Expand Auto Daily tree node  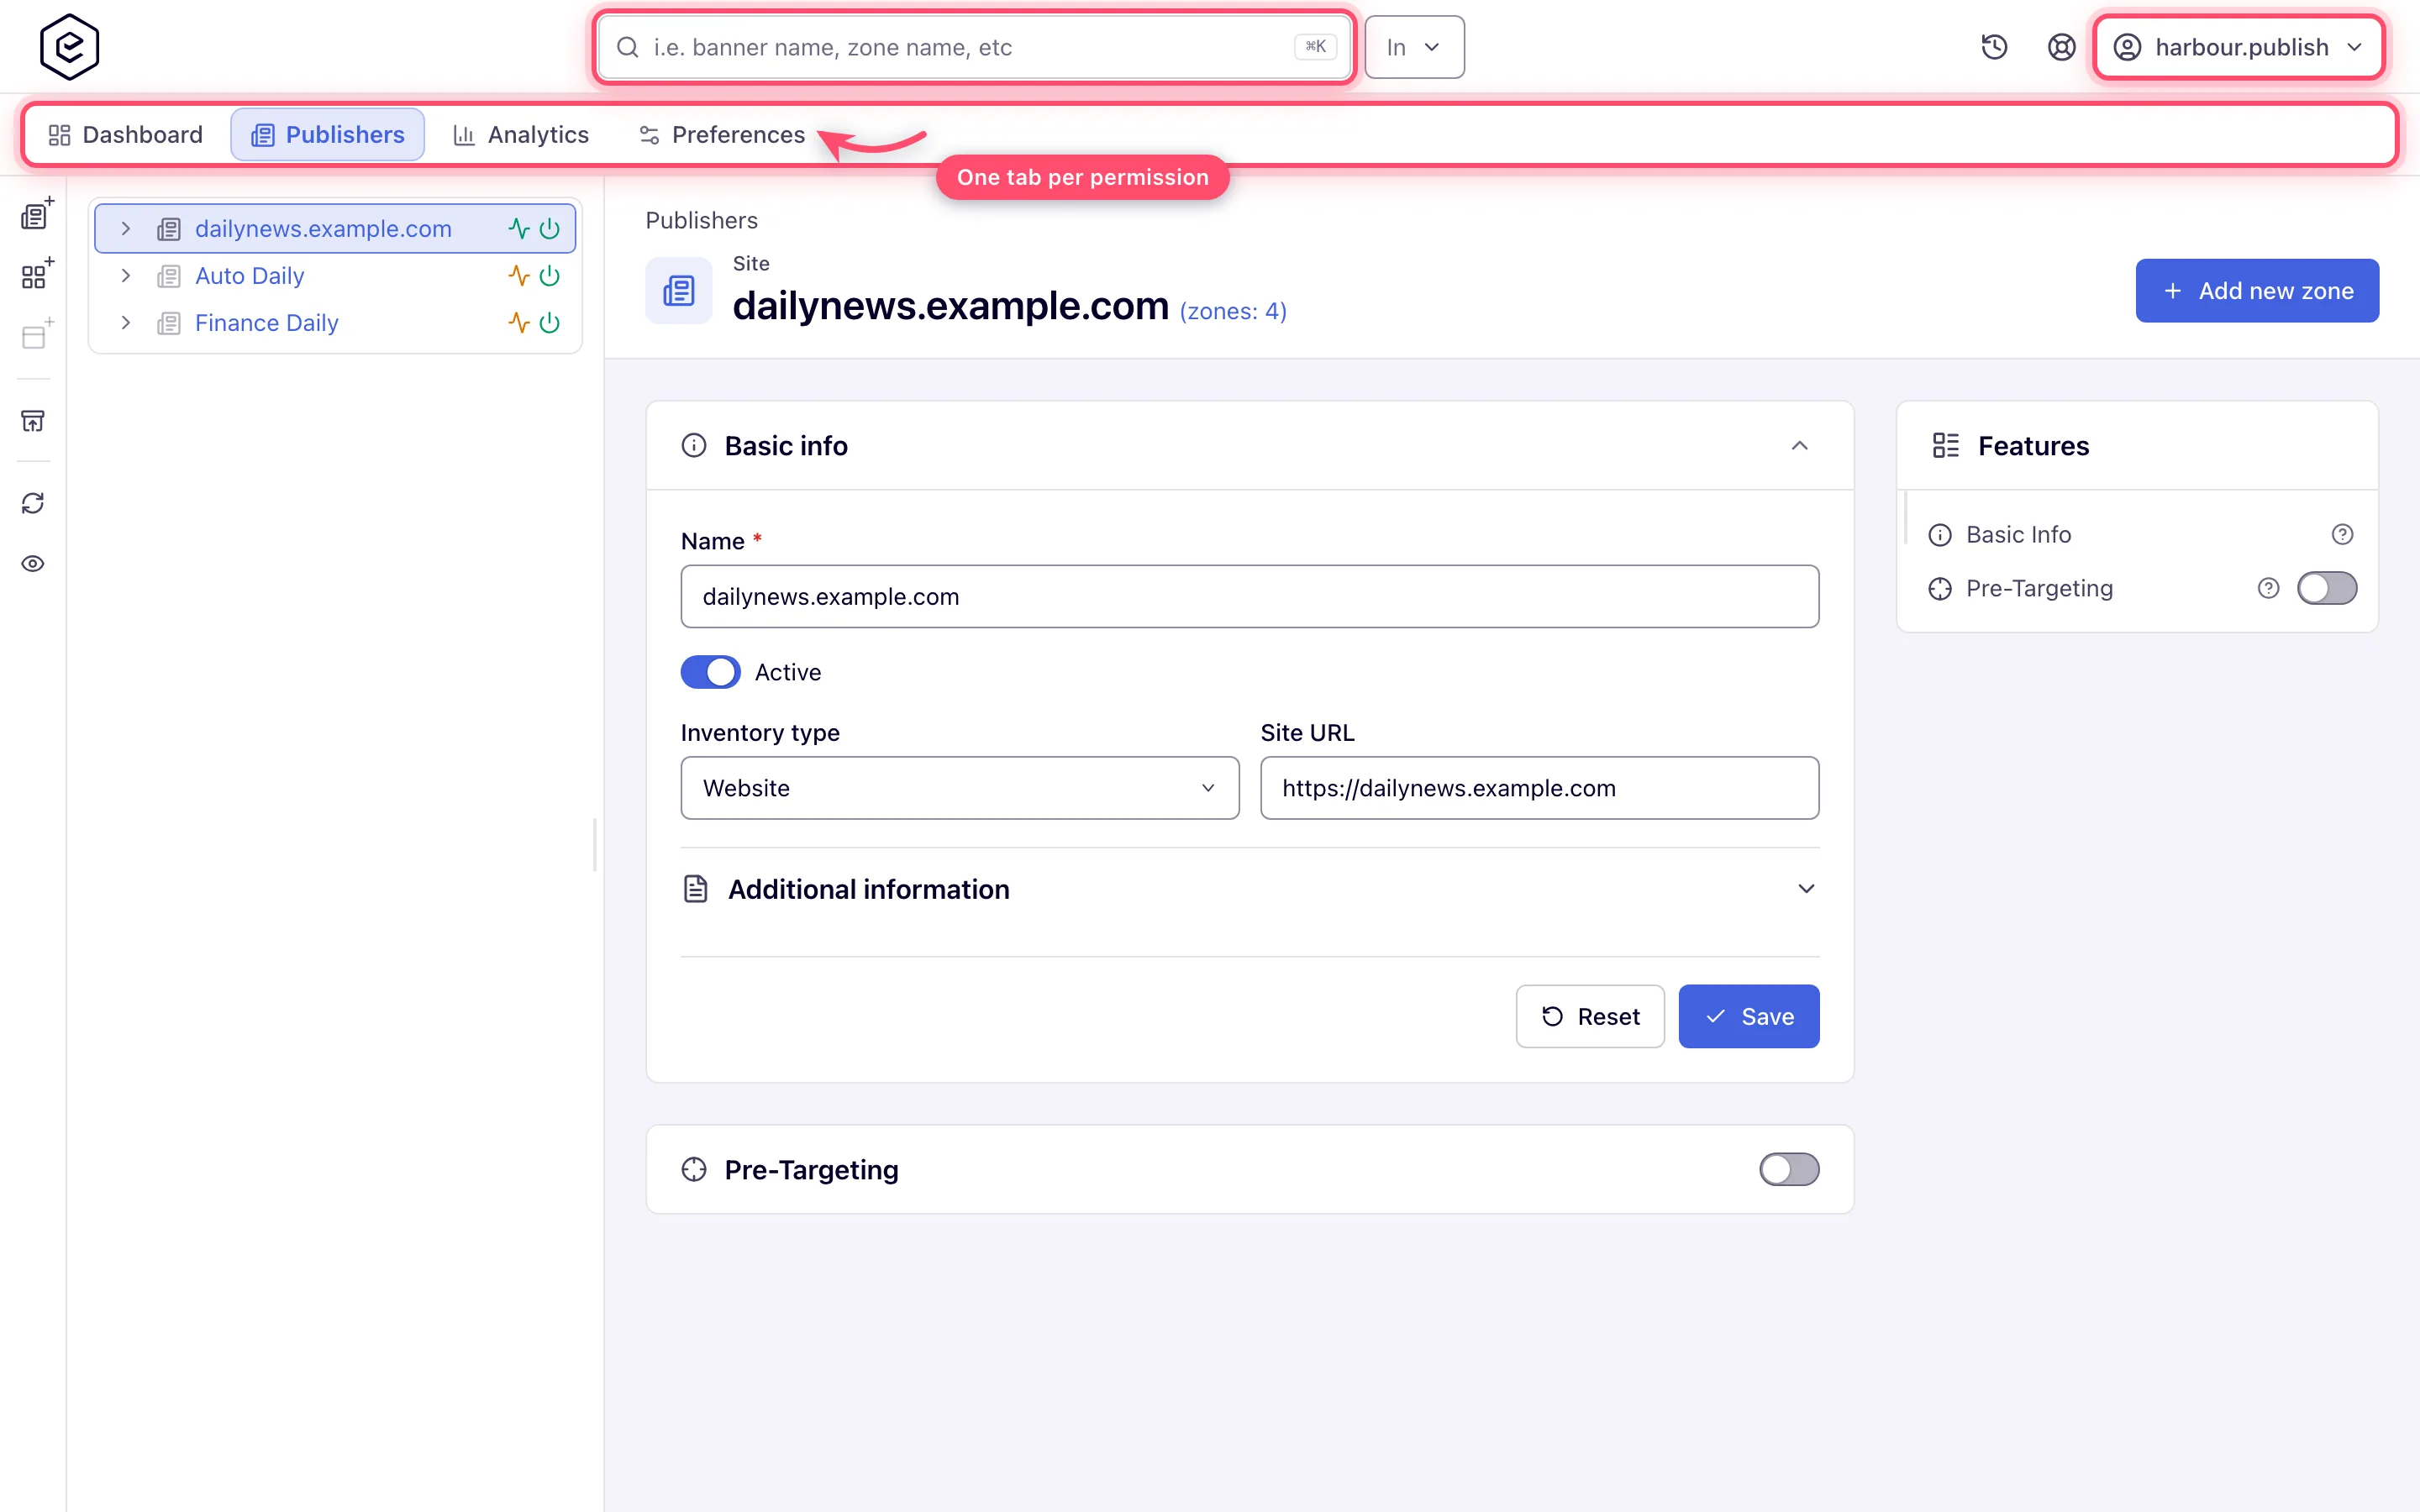tap(126, 276)
